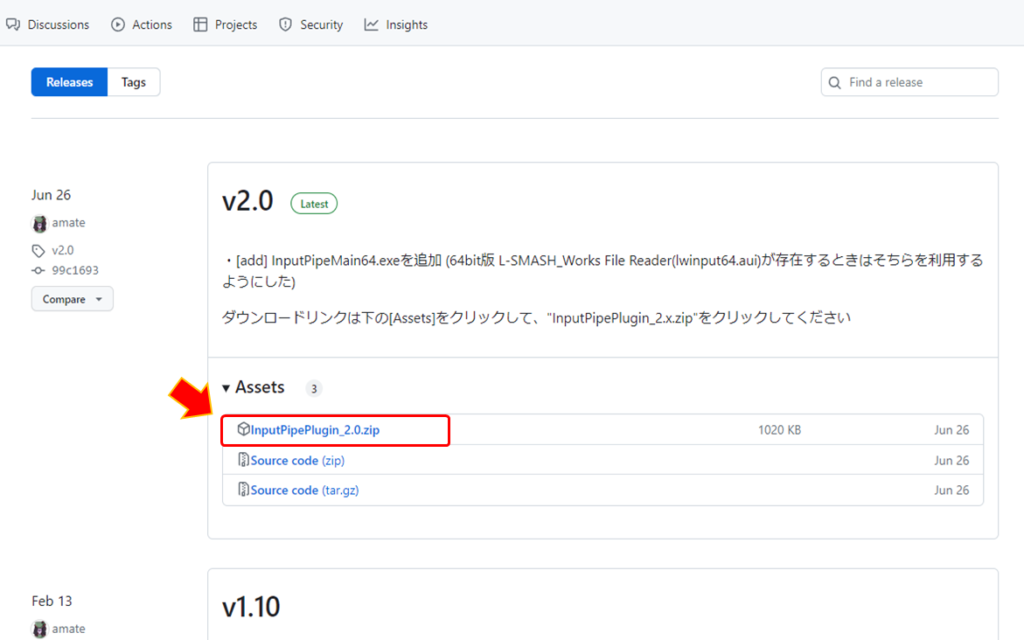
Task: Click the magnifier icon in the release search box
Action: 835,82
